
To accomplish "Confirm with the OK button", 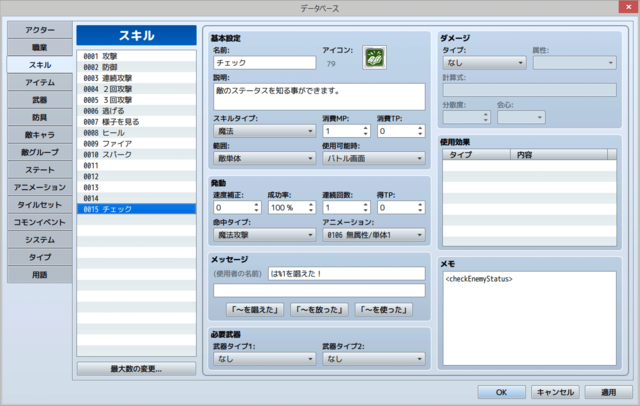I will point(501,392).
